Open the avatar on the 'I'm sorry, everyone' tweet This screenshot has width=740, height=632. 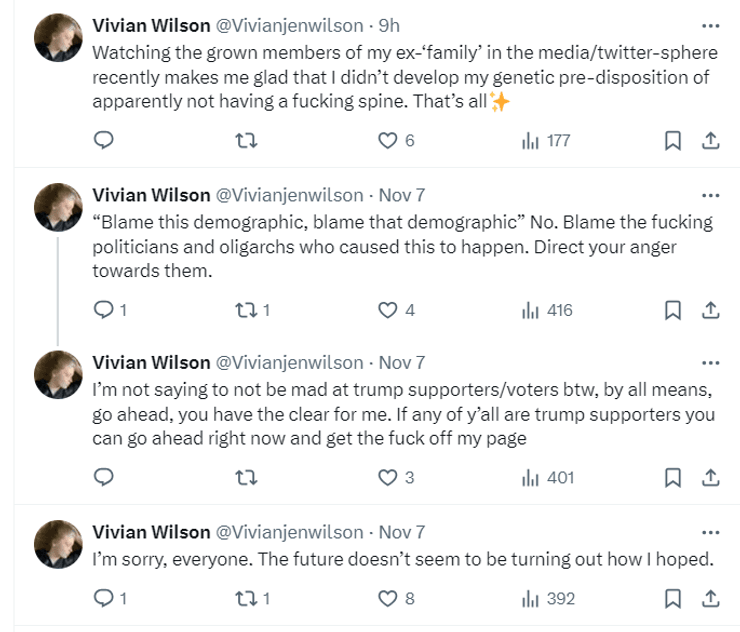pyautogui.click(x=58, y=544)
